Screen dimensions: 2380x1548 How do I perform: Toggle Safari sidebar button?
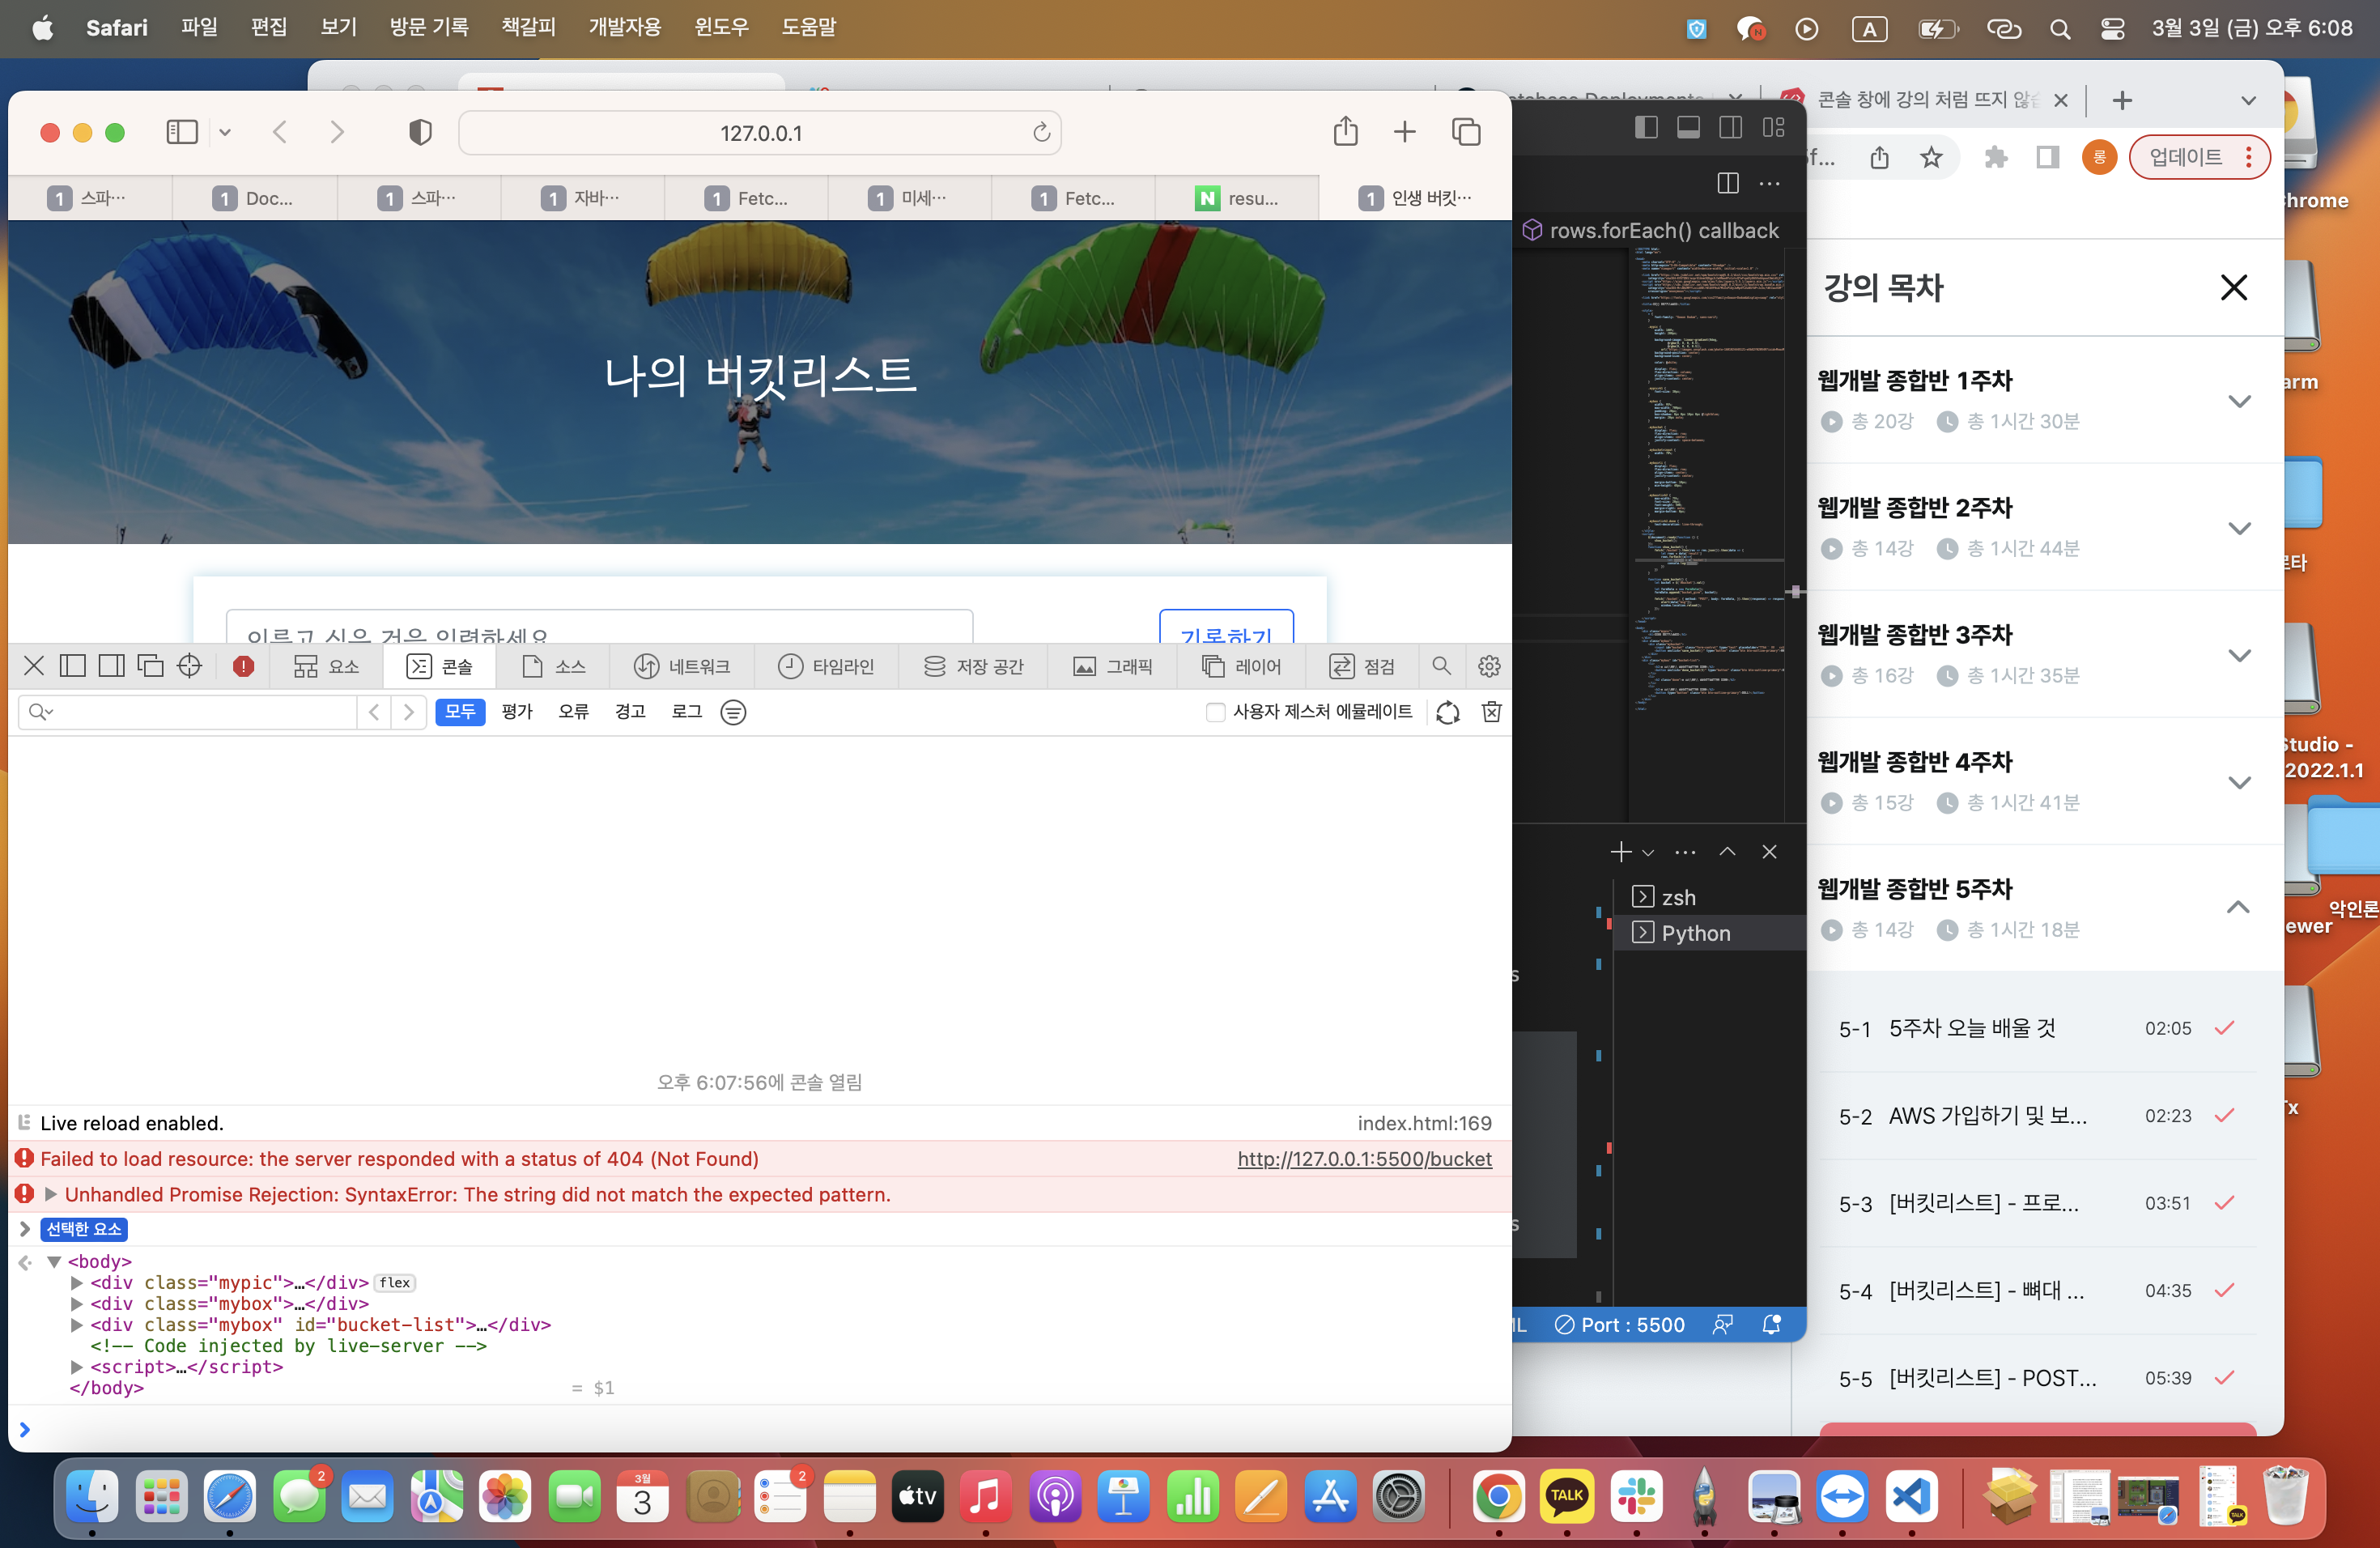coord(181,132)
